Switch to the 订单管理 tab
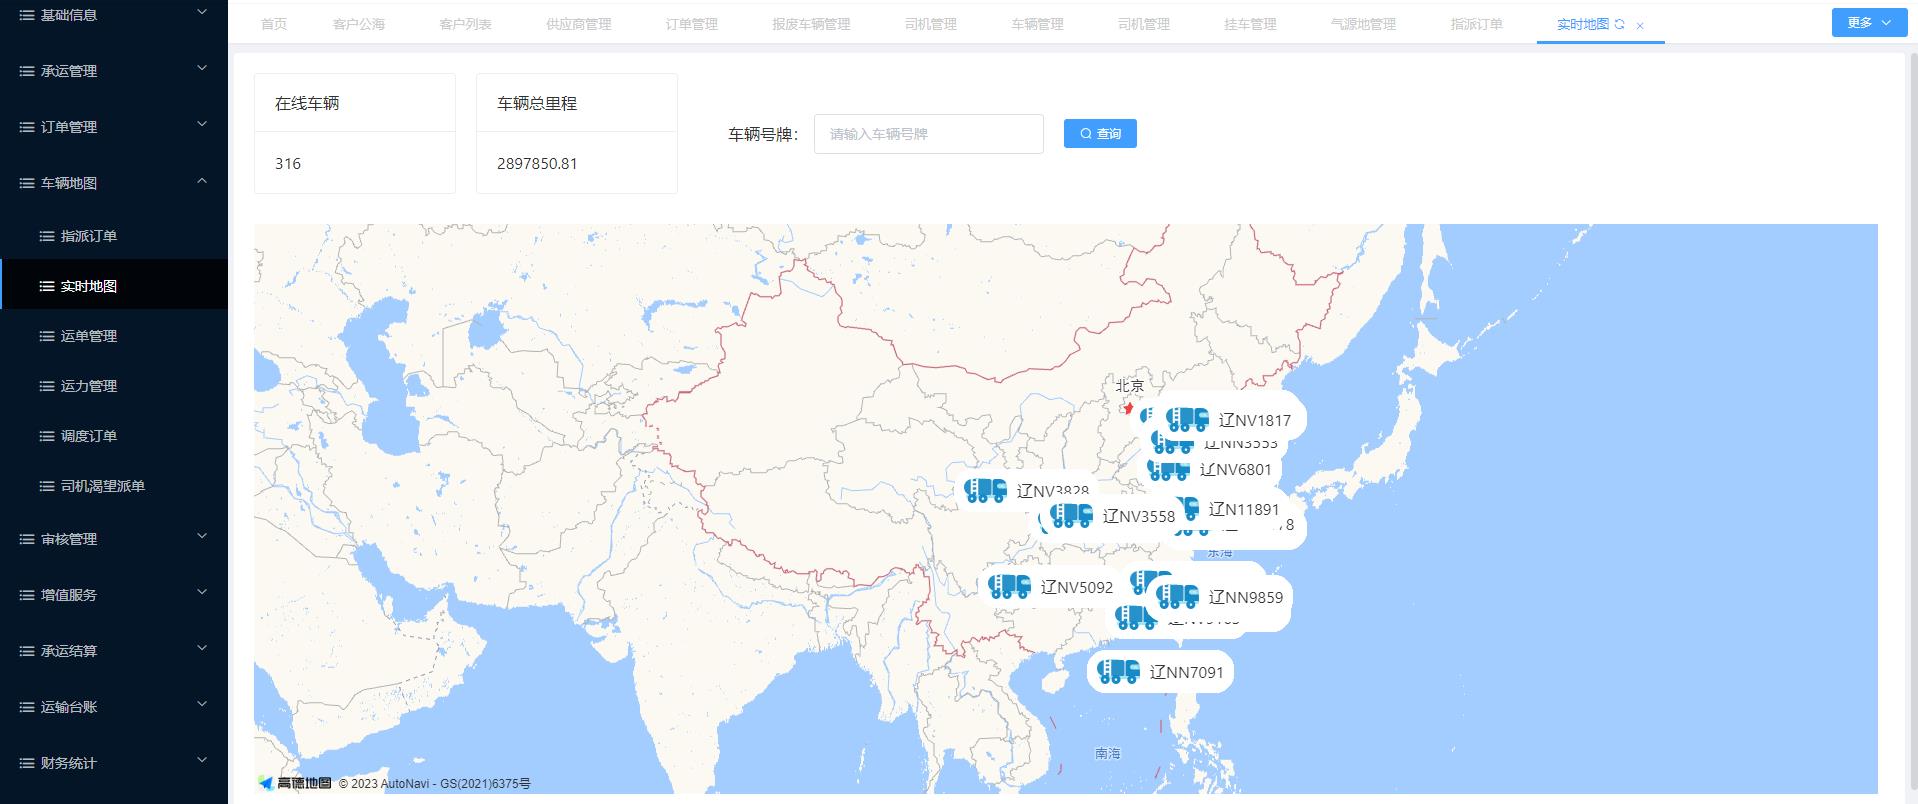The height and width of the screenshot is (804, 1918). point(692,24)
